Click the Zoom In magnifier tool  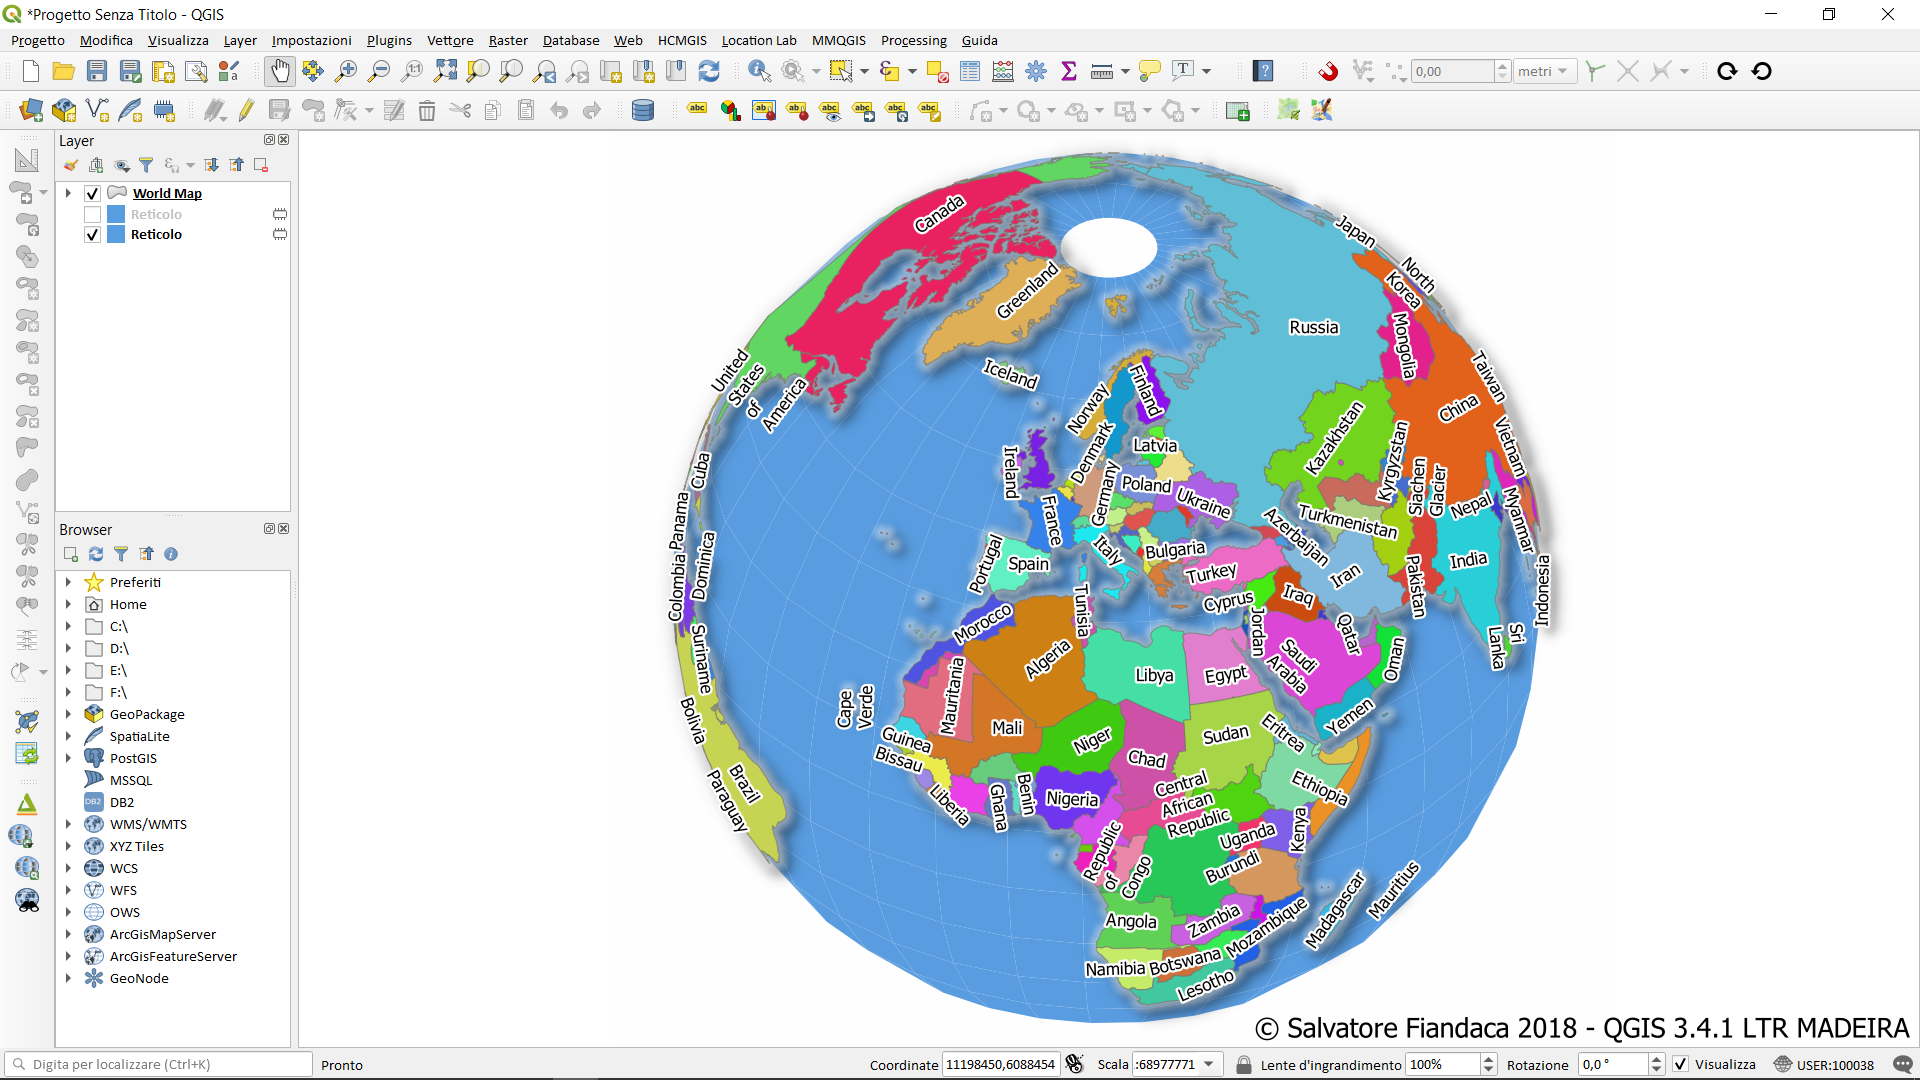coord(346,71)
